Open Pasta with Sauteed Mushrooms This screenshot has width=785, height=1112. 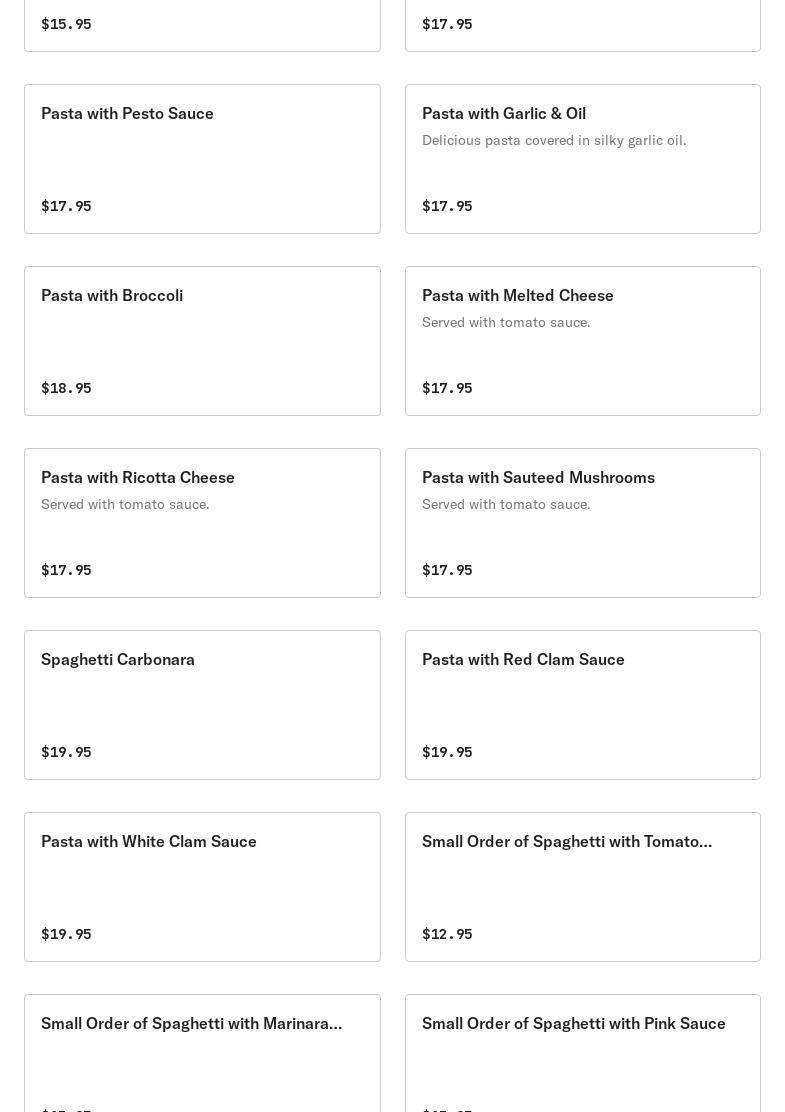click(x=582, y=523)
